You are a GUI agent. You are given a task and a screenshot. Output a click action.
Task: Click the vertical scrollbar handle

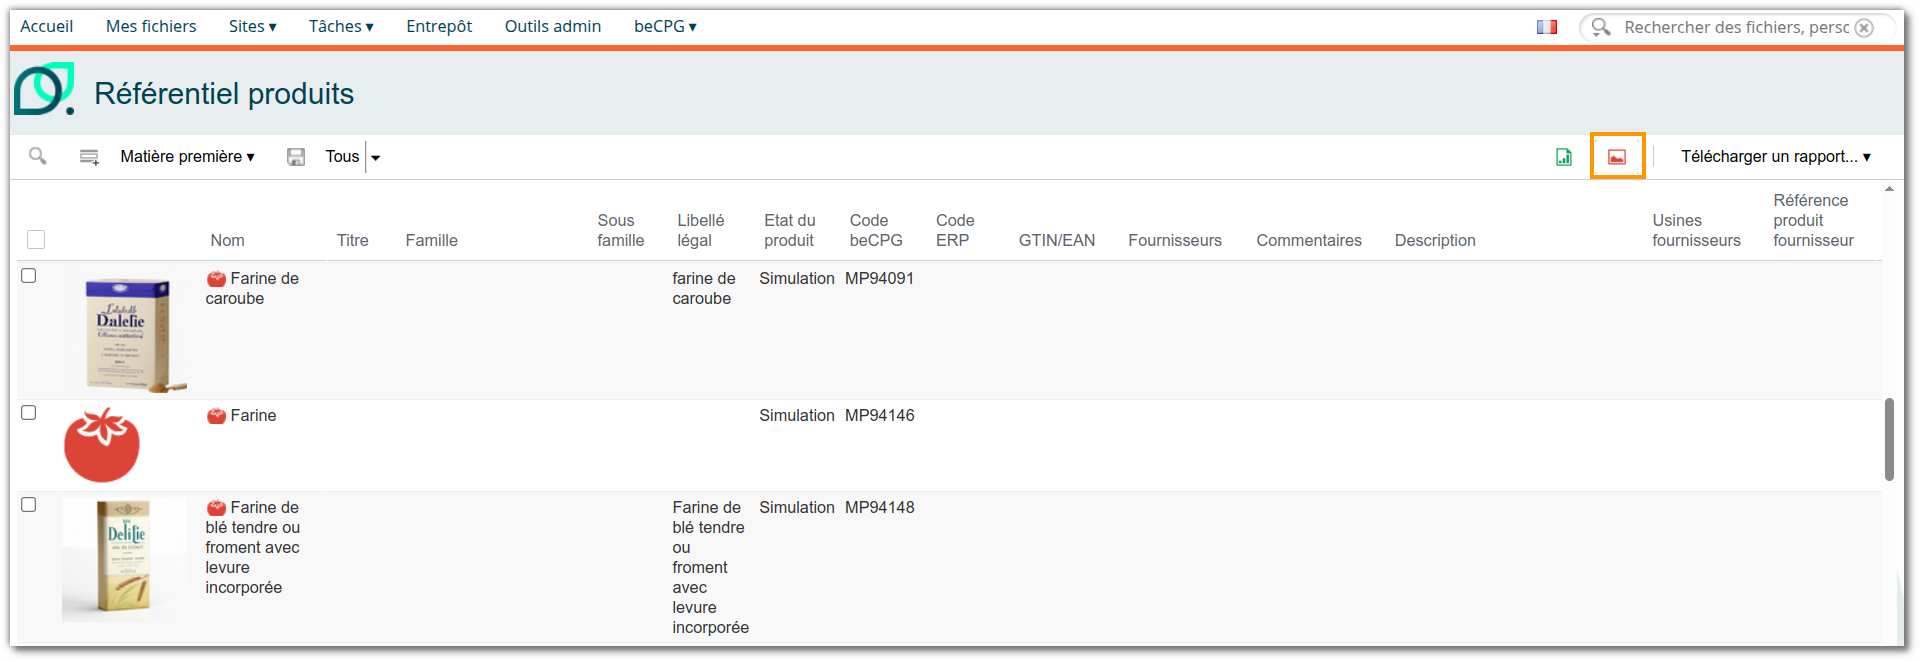pos(1889,440)
